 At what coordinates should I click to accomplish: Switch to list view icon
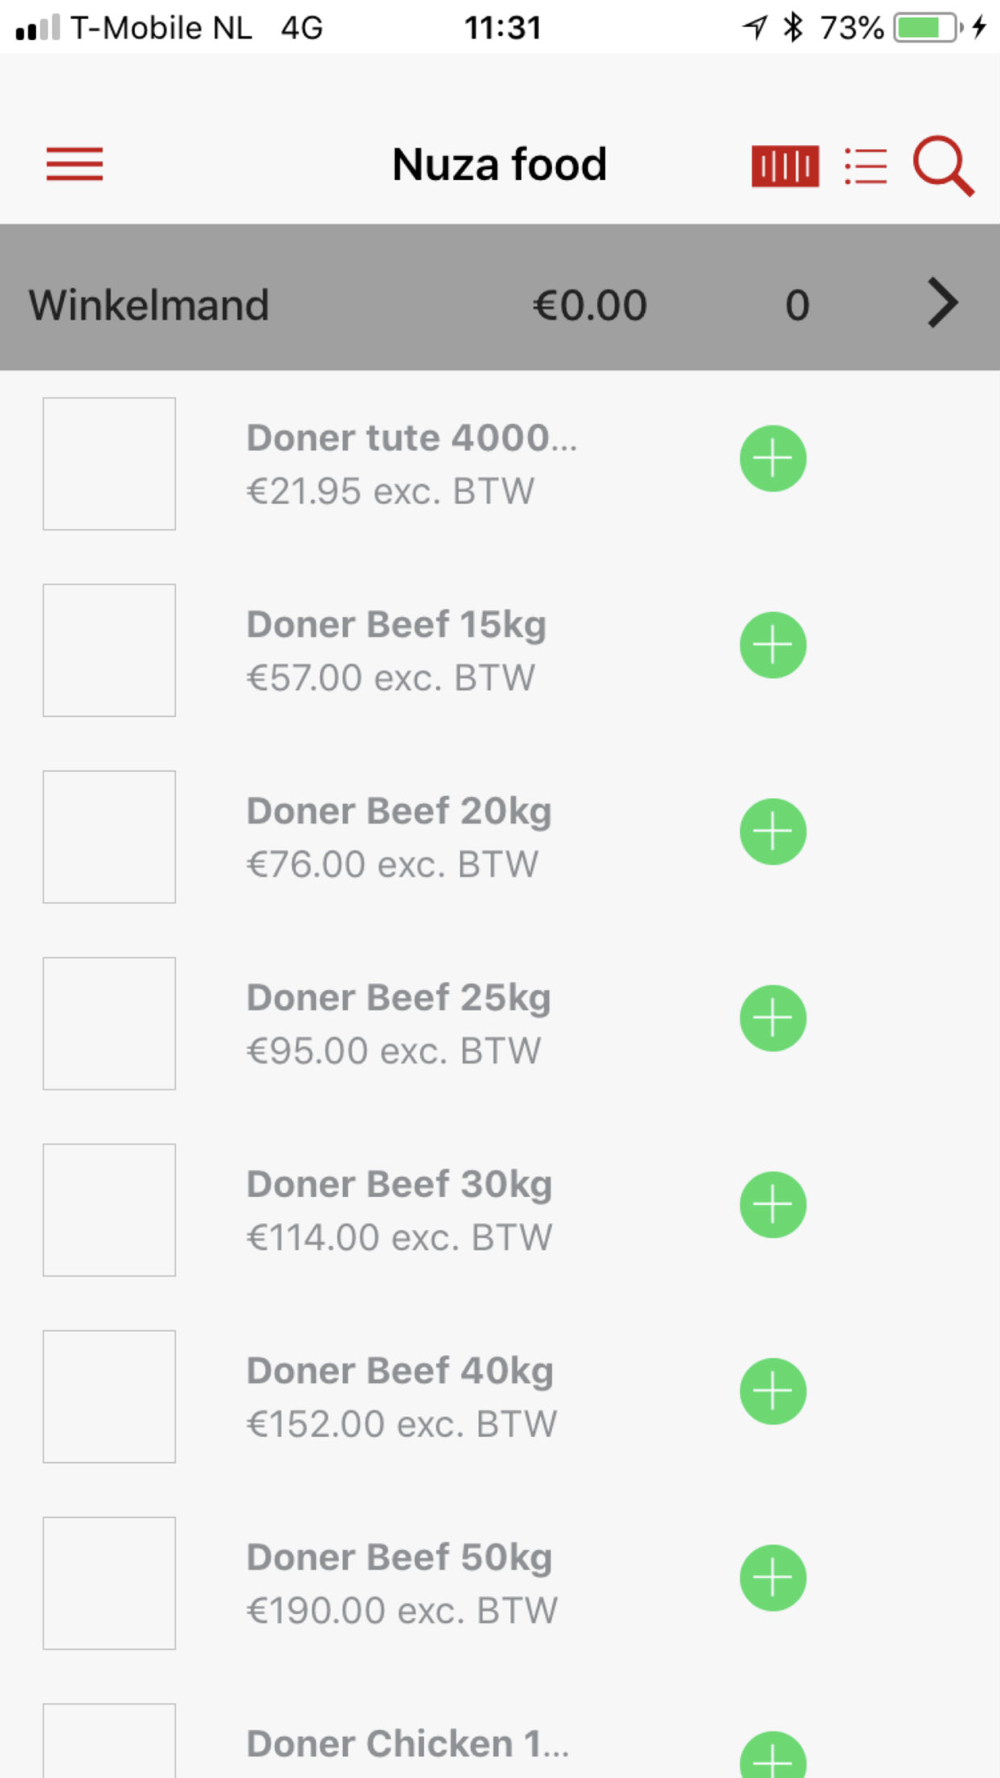(865, 165)
